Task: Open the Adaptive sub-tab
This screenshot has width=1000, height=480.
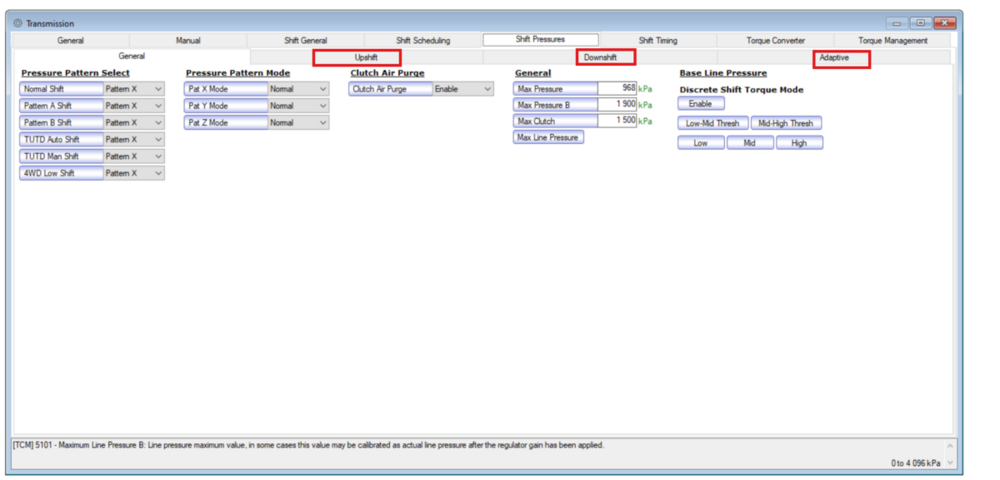Action: (834, 58)
